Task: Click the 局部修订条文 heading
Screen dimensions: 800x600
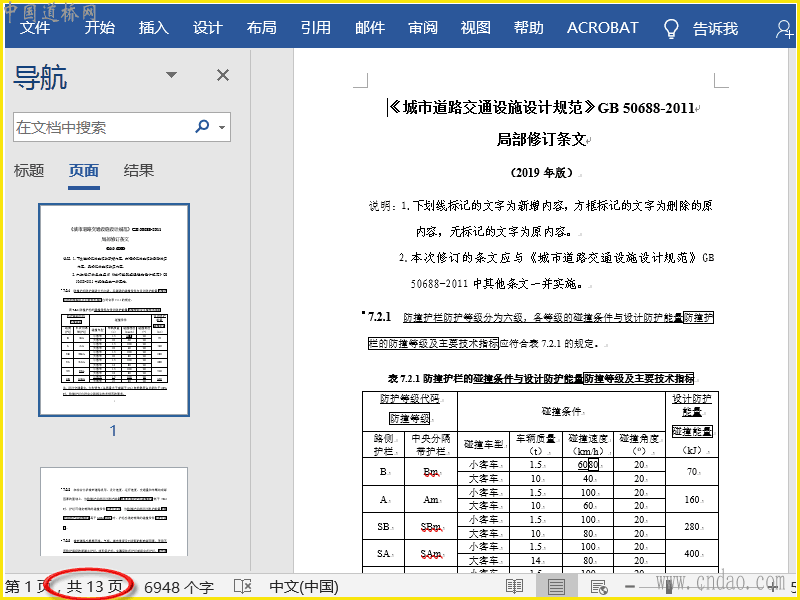Action: pos(542,140)
